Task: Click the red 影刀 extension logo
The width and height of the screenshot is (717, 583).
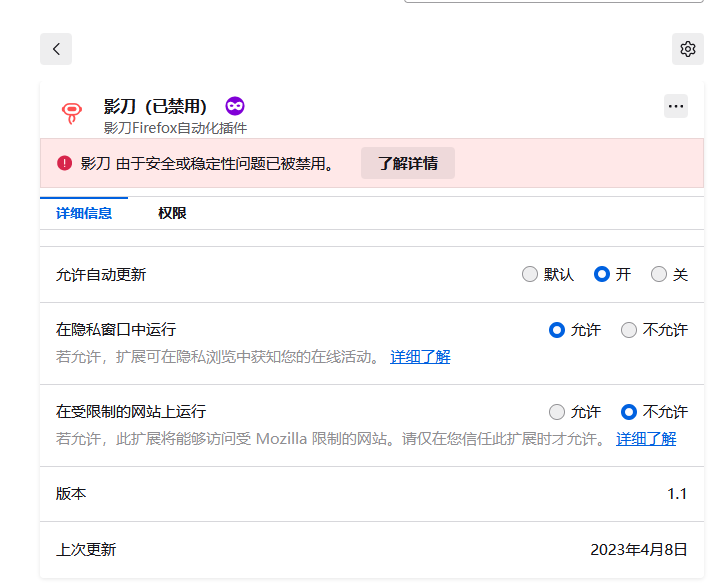Action: [72, 113]
